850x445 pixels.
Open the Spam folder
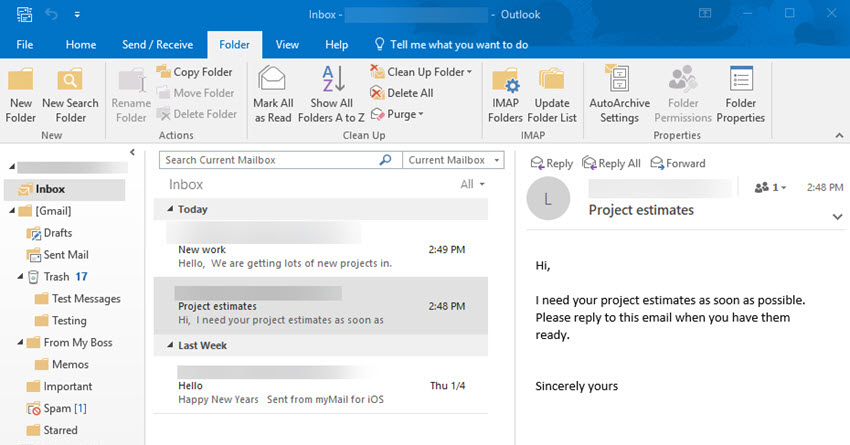[x=56, y=408]
